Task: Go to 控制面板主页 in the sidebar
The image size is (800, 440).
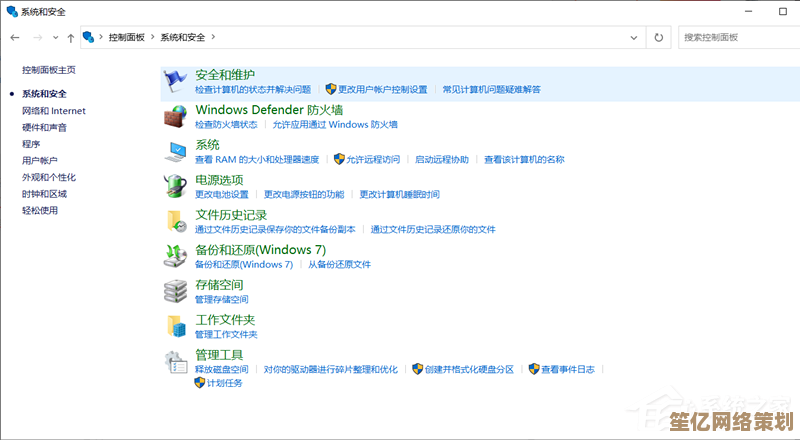Action: pyautogui.click(x=48, y=70)
